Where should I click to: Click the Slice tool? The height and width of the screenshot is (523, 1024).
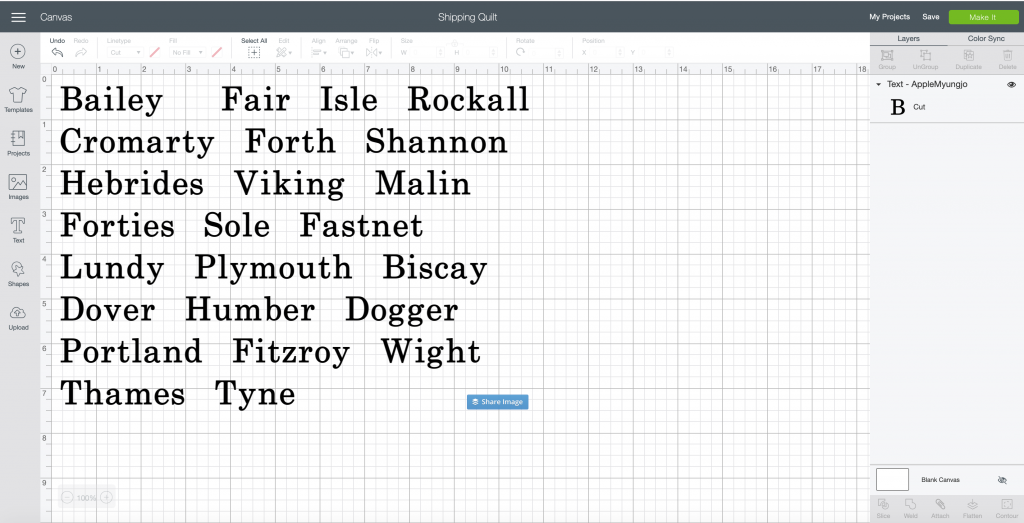pyautogui.click(x=884, y=508)
